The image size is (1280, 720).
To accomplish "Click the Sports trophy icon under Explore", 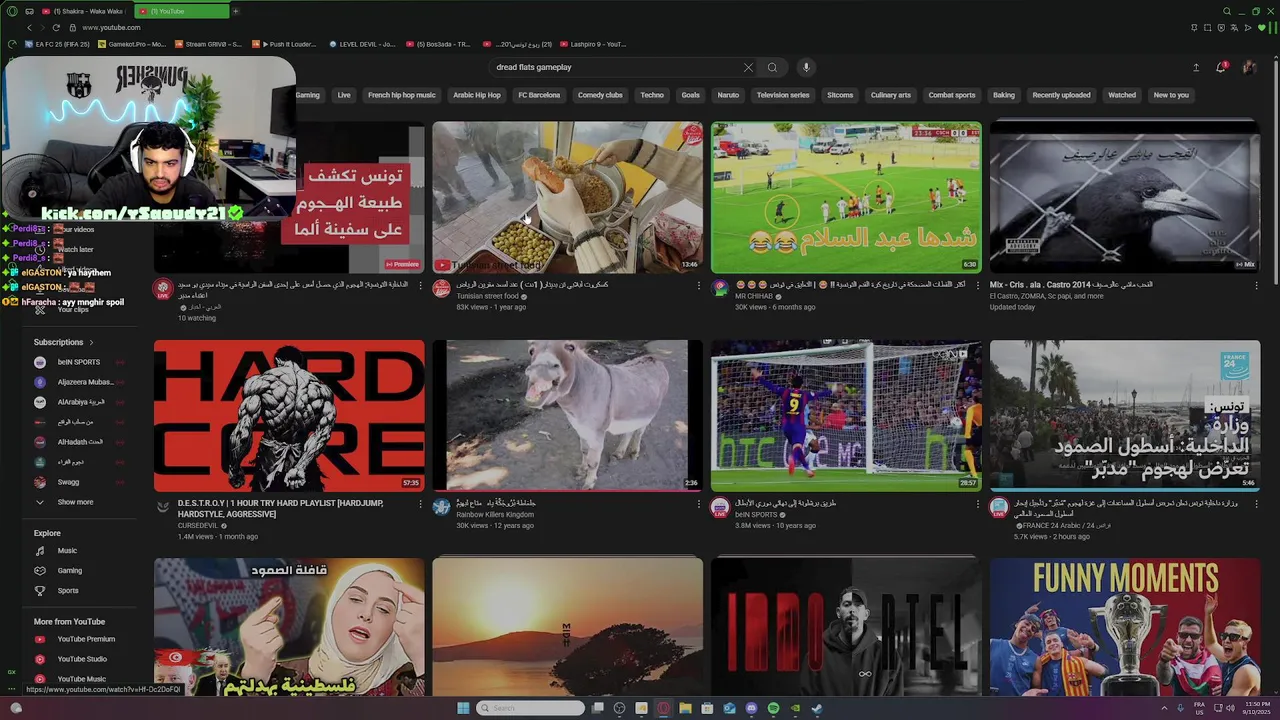I will coord(40,591).
